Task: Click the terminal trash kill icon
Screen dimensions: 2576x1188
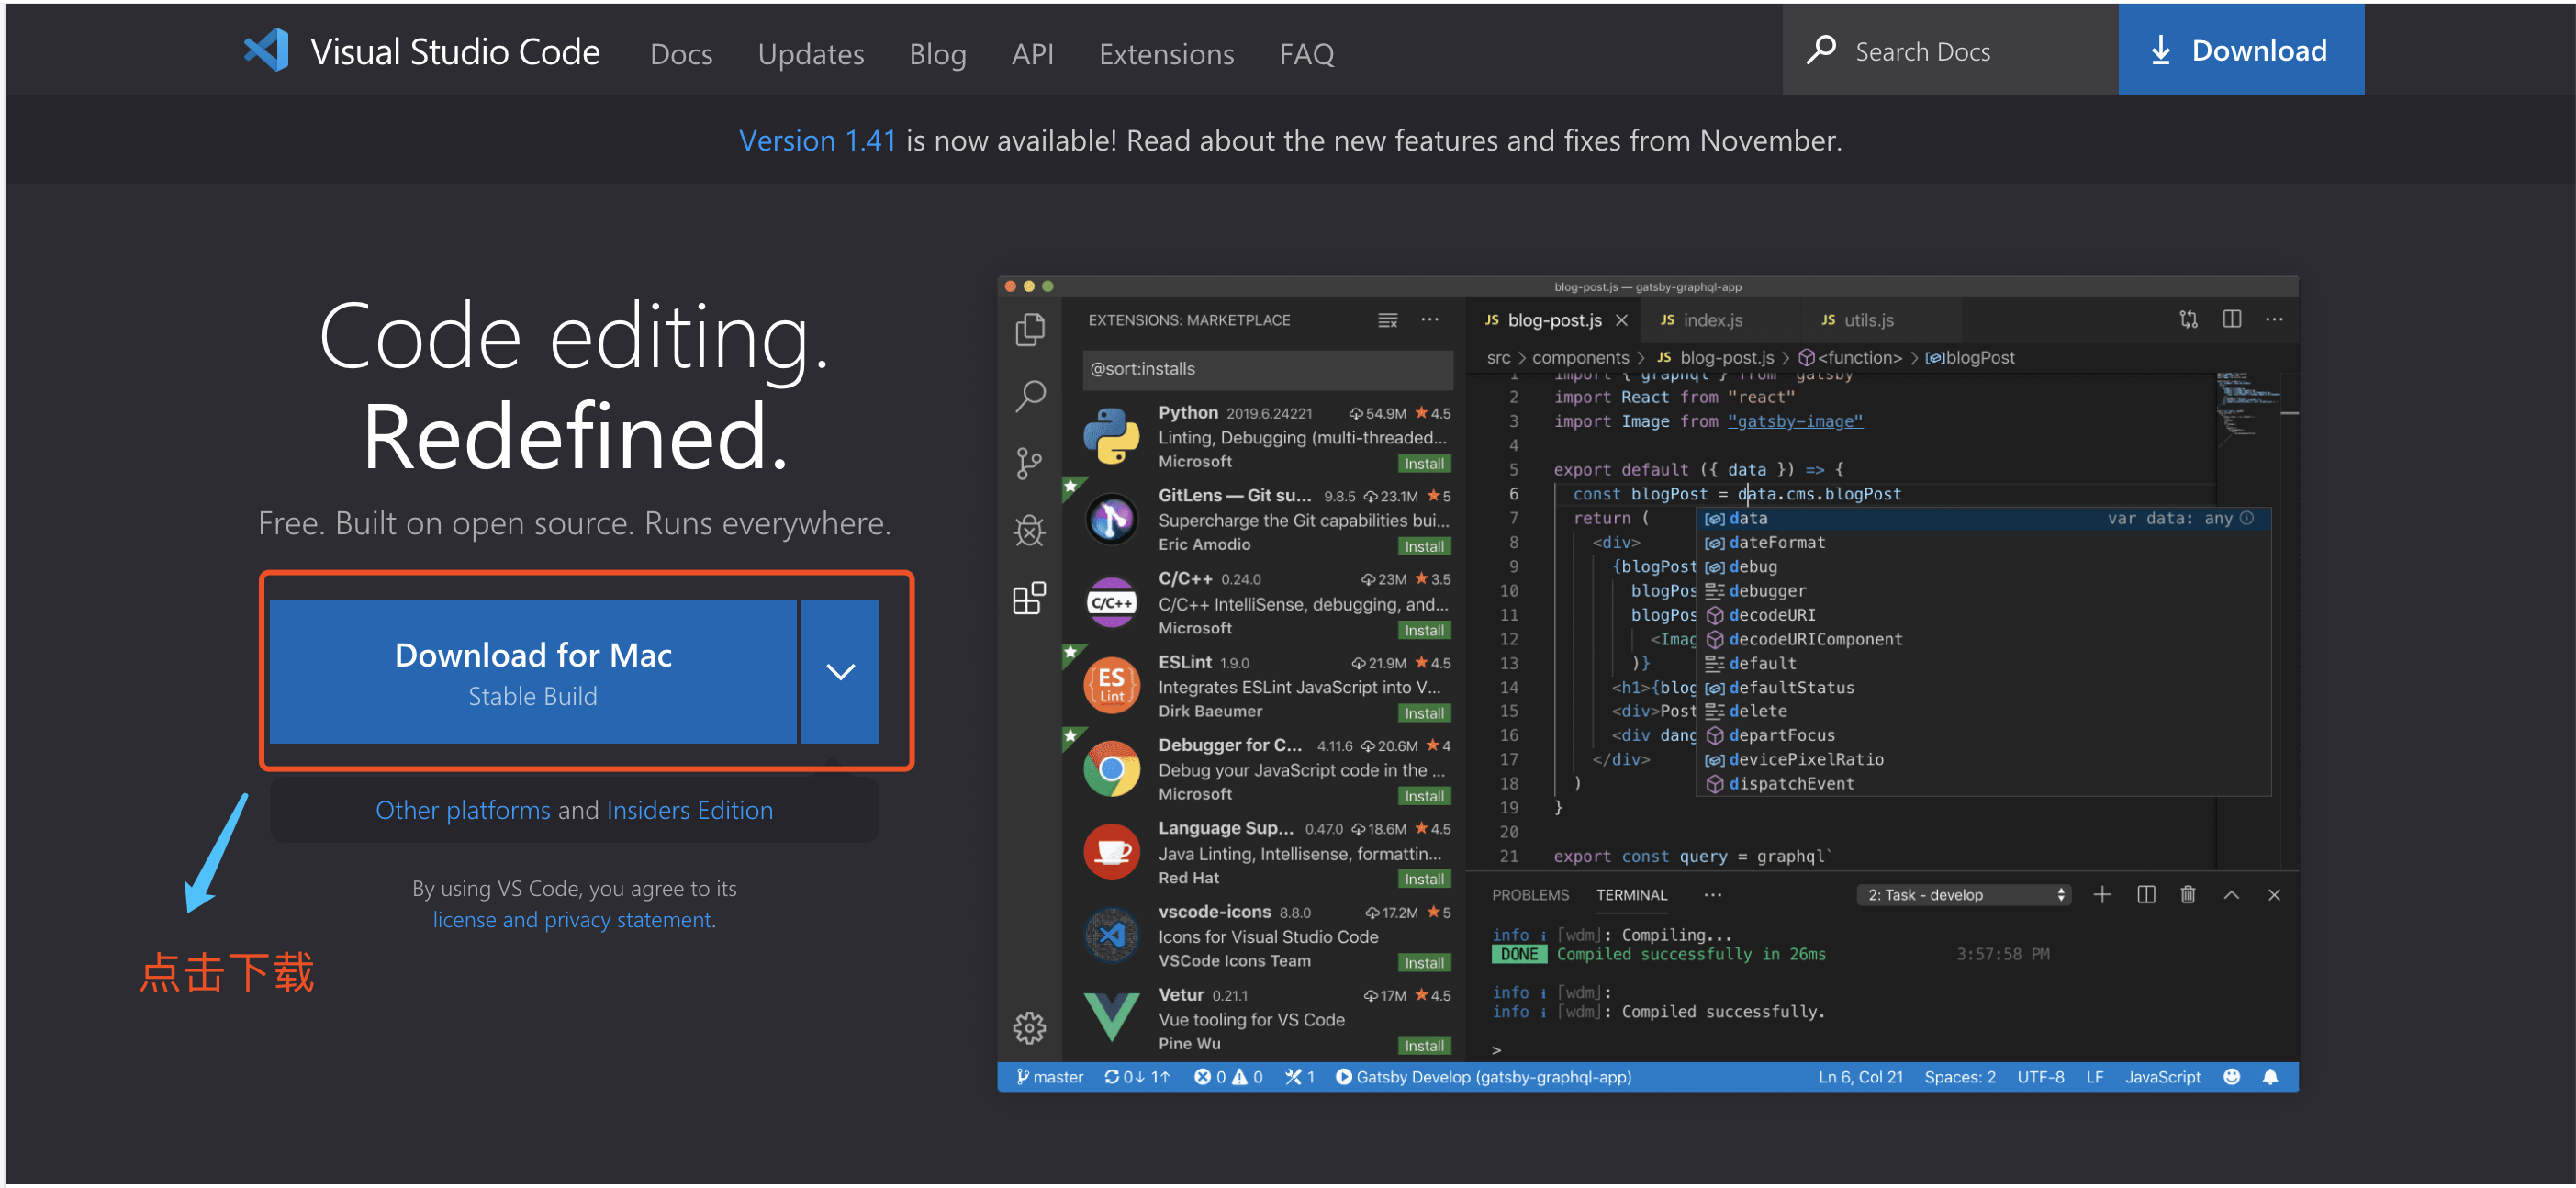Action: (x=2187, y=894)
